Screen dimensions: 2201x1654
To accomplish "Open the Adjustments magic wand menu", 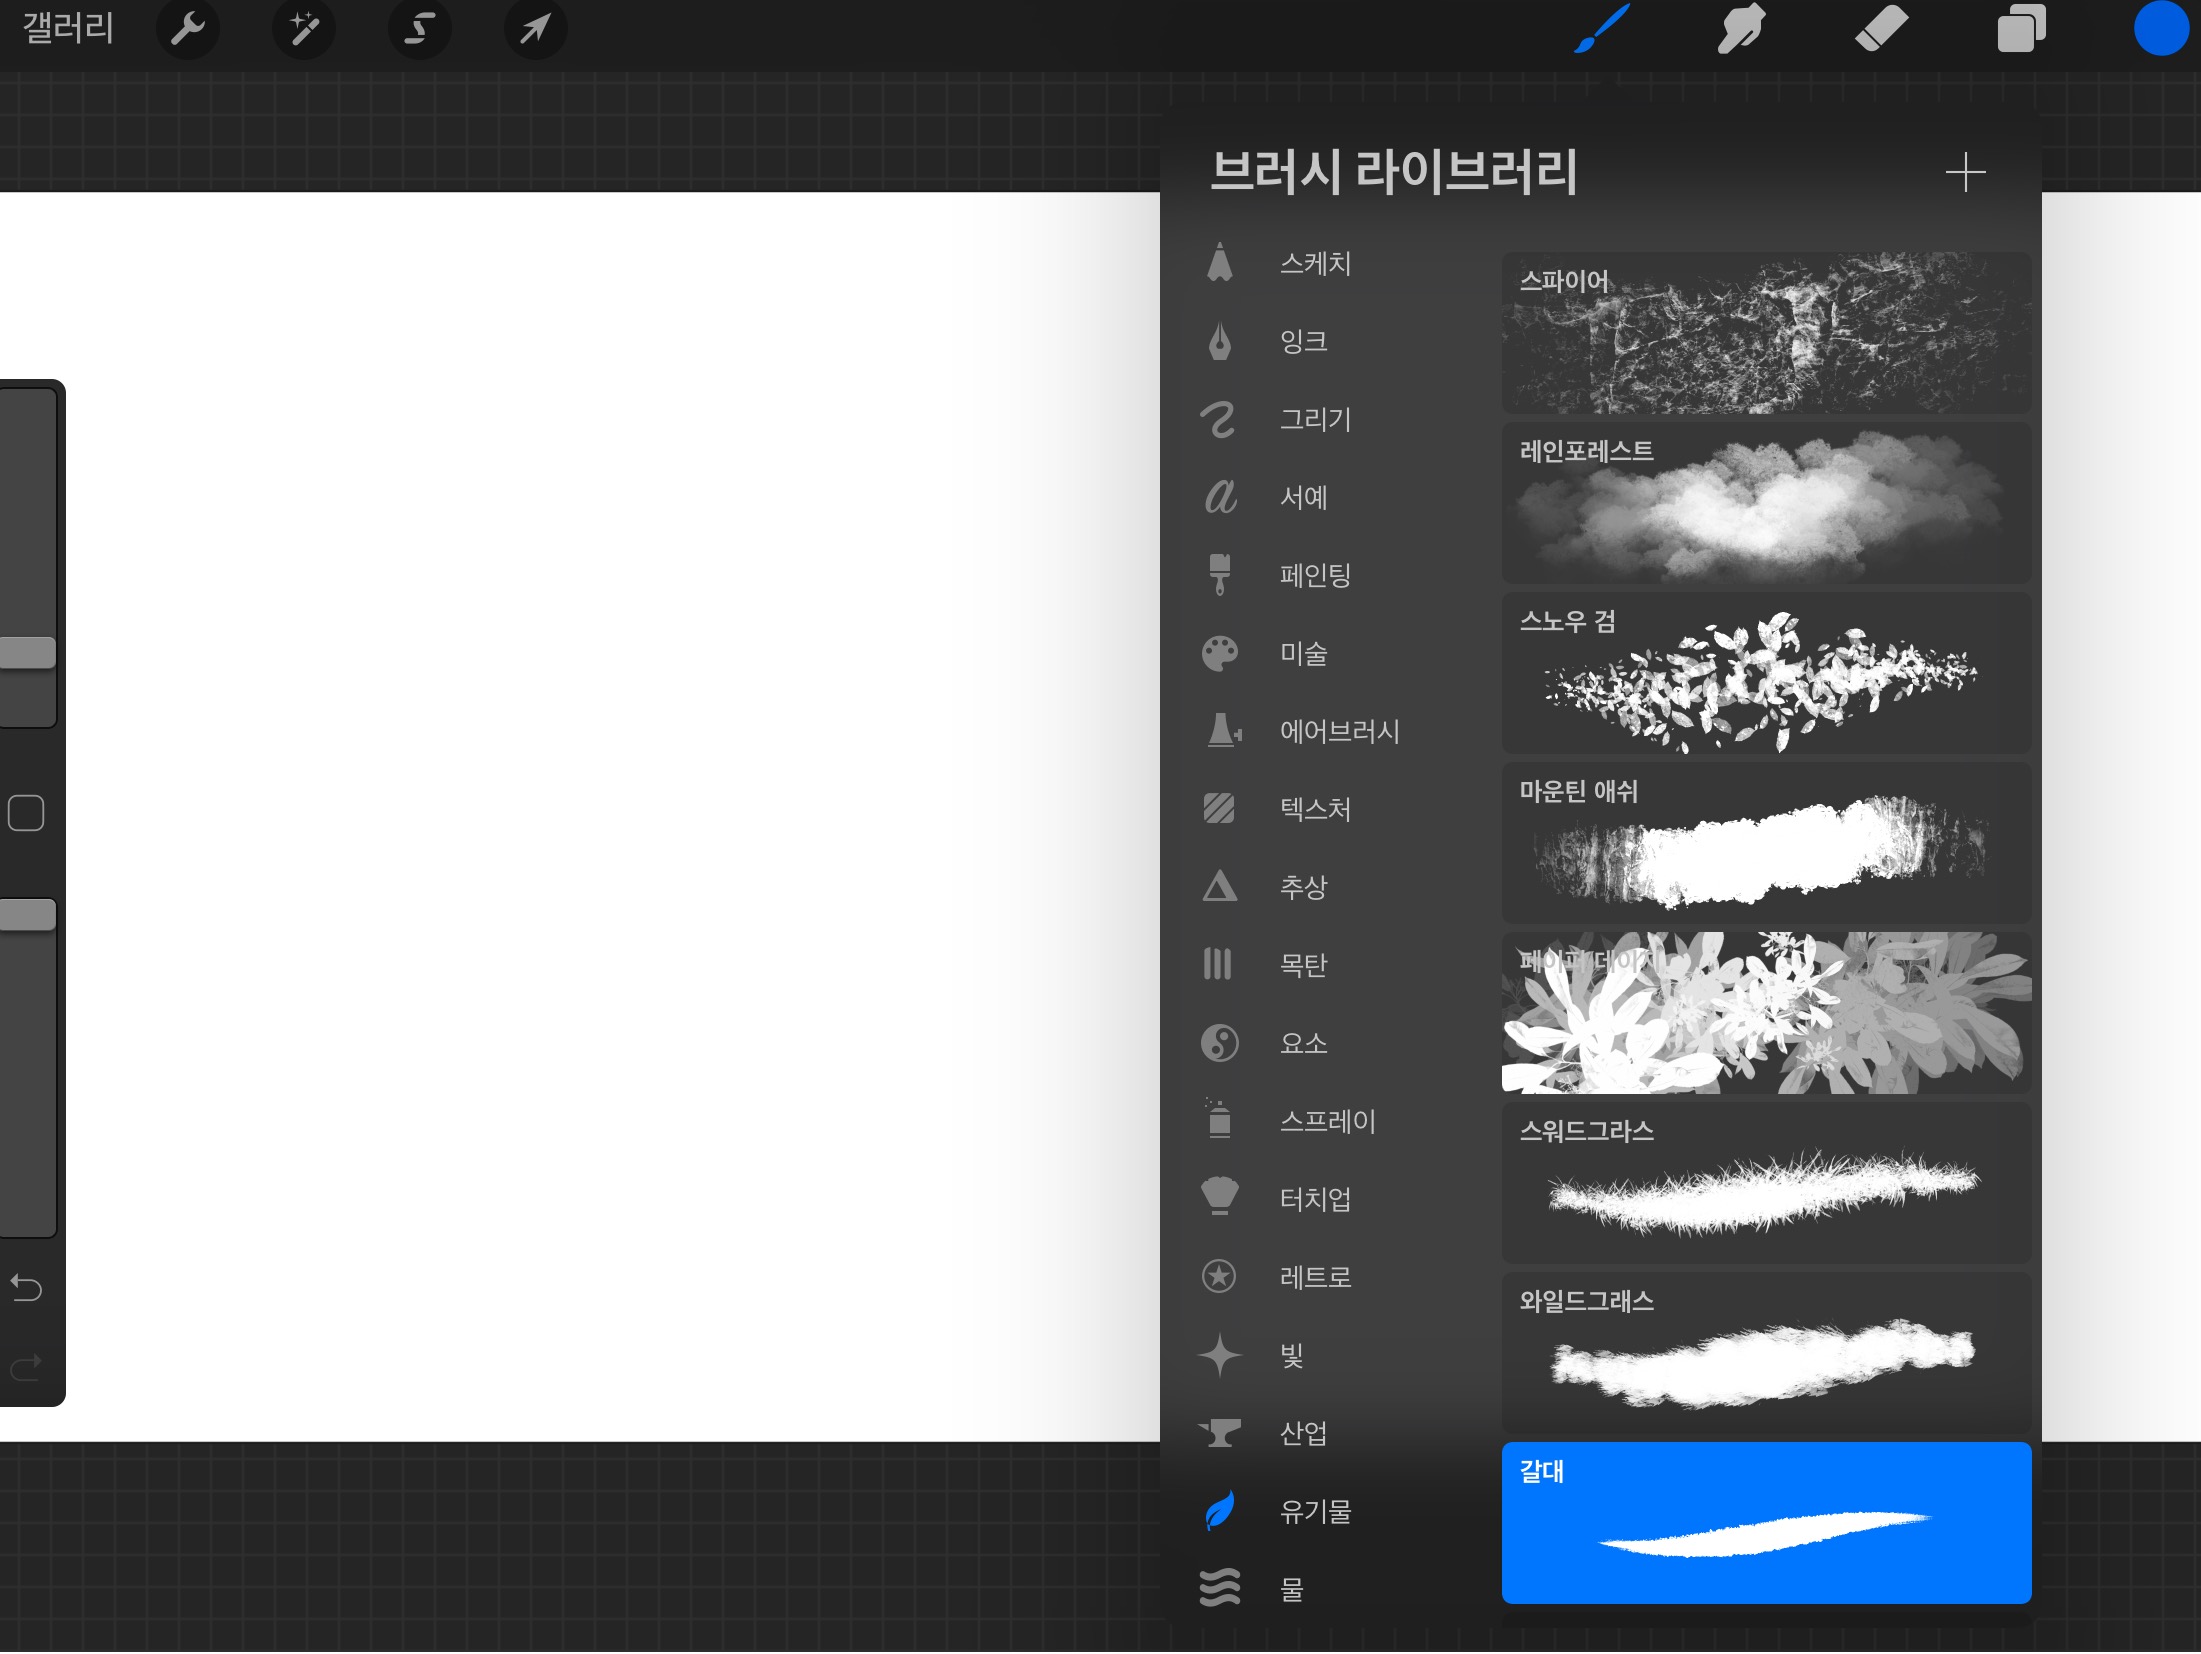I will tap(304, 30).
